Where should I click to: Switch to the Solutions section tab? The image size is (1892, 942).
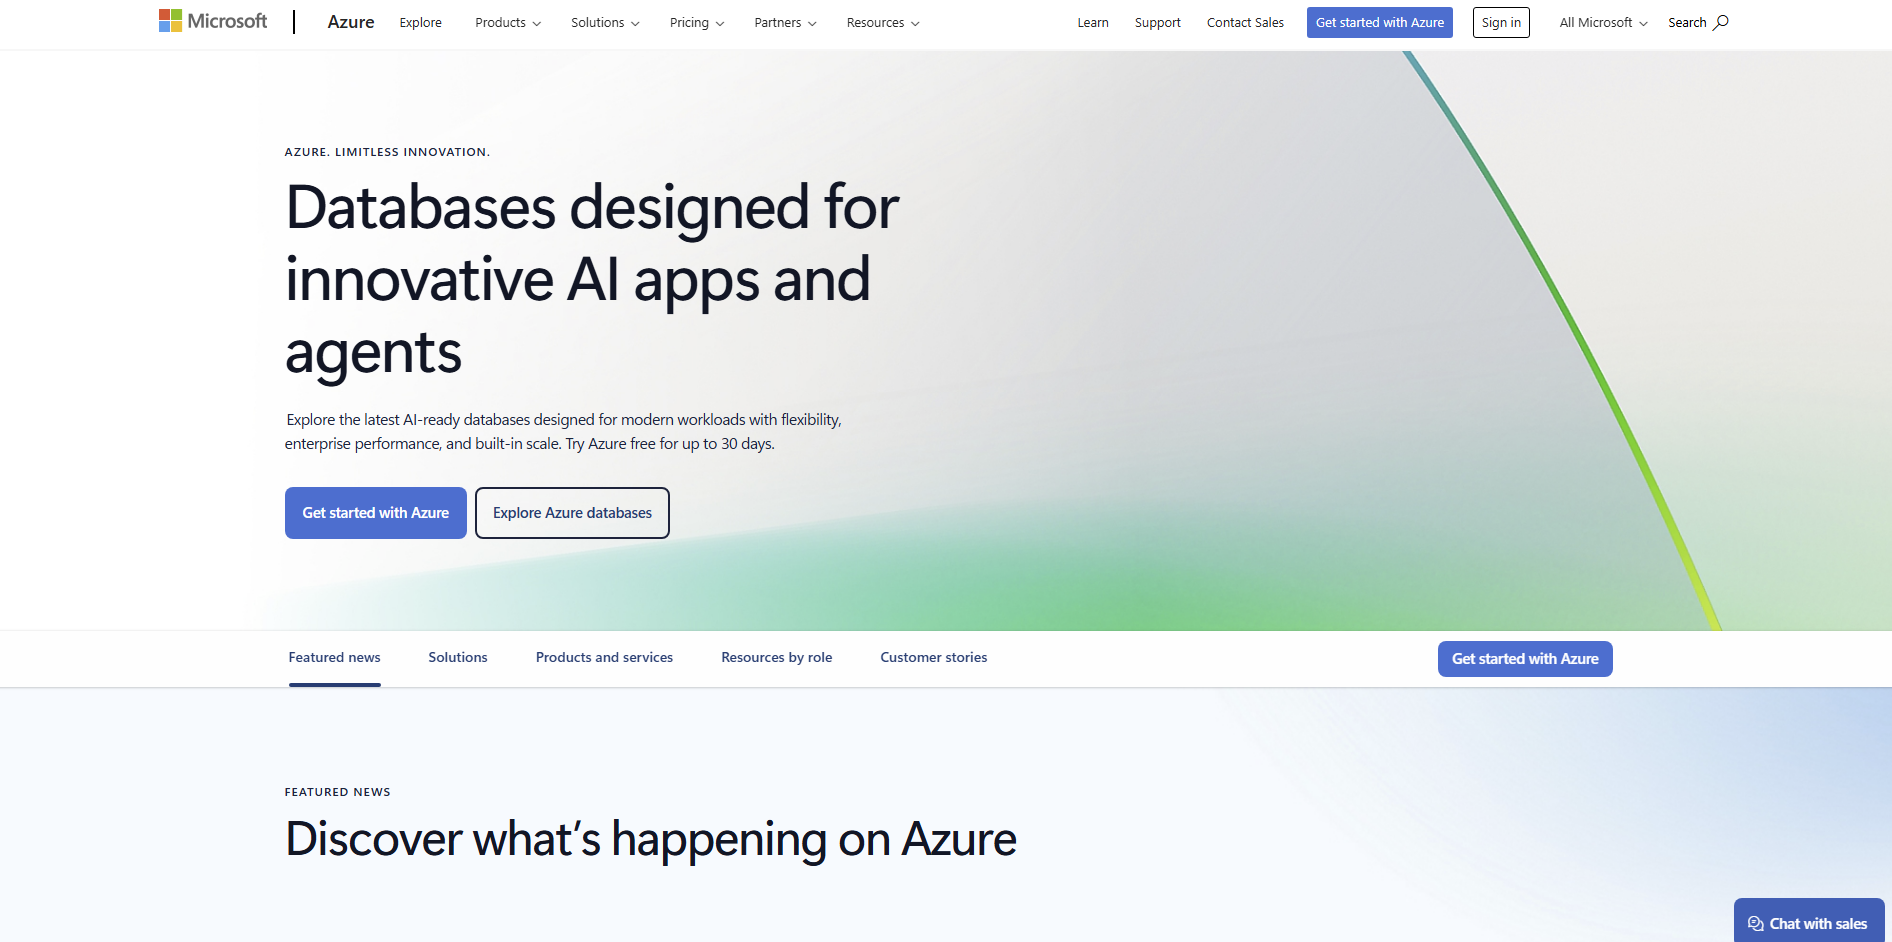[x=457, y=657]
